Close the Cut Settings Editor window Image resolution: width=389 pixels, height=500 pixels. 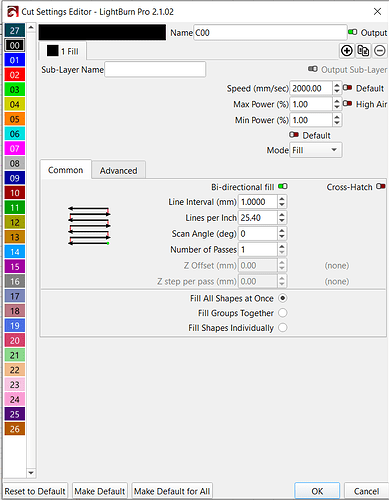click(x=377, y=12)
